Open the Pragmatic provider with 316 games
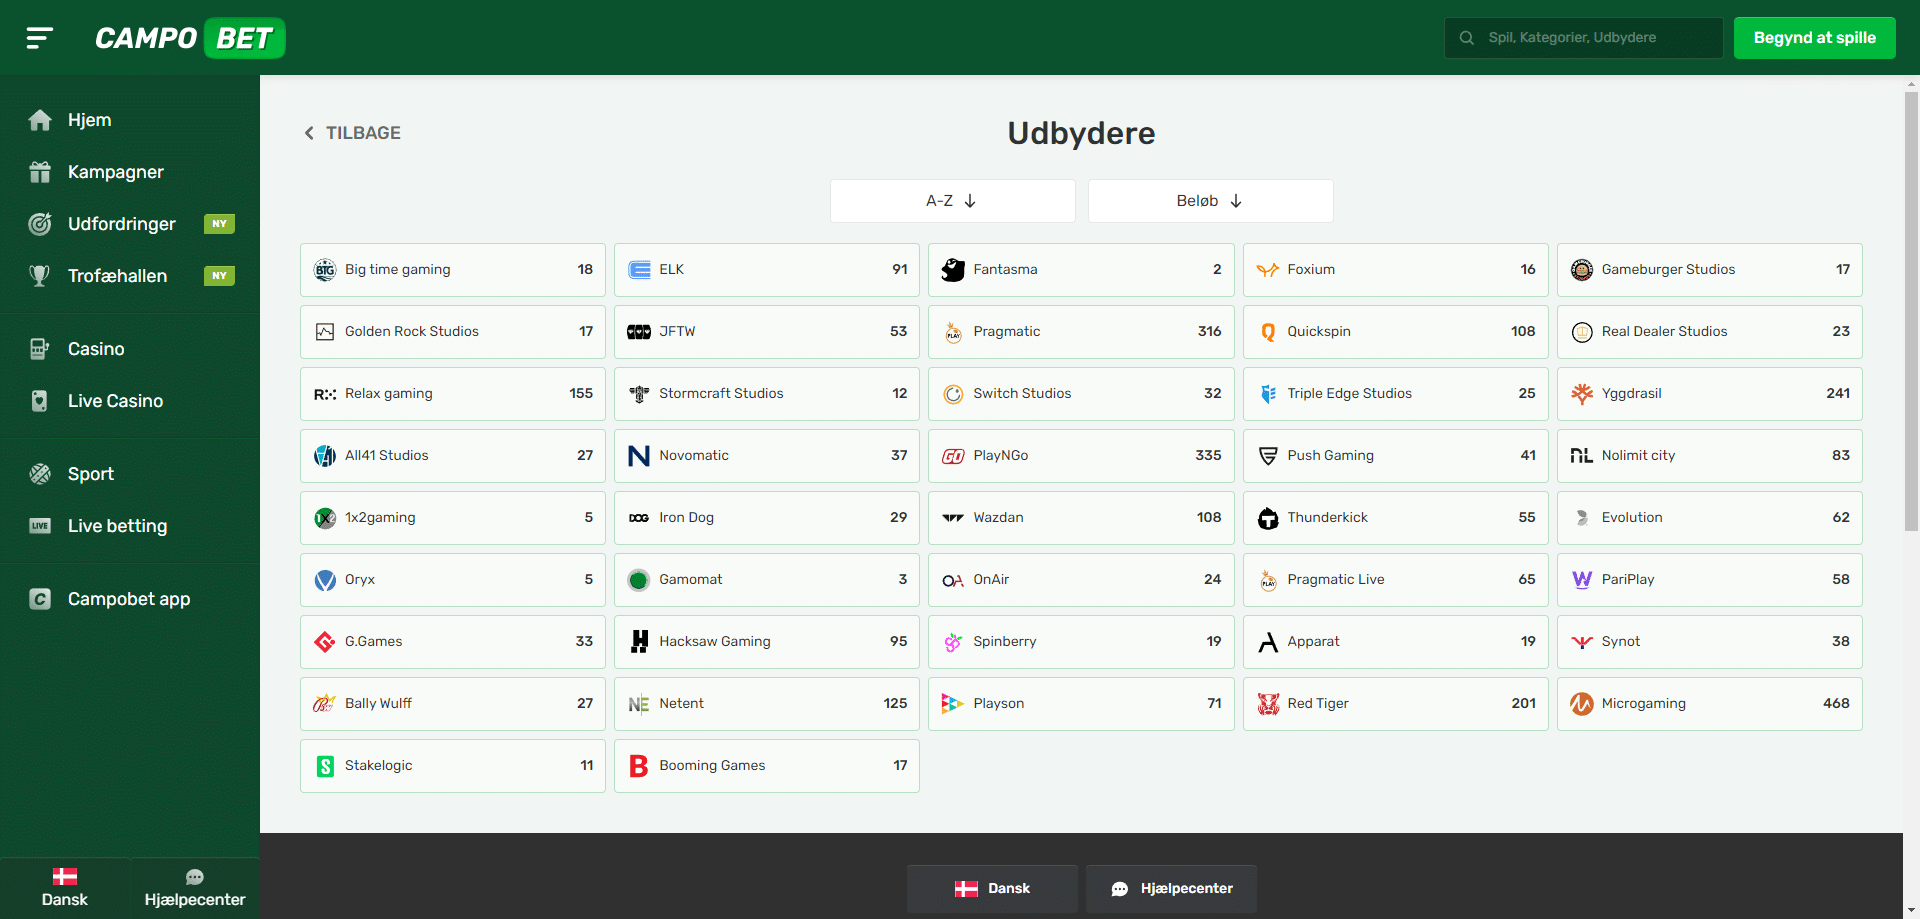Viewport: 1920px width, 919px height. (x=1081, y=332)
